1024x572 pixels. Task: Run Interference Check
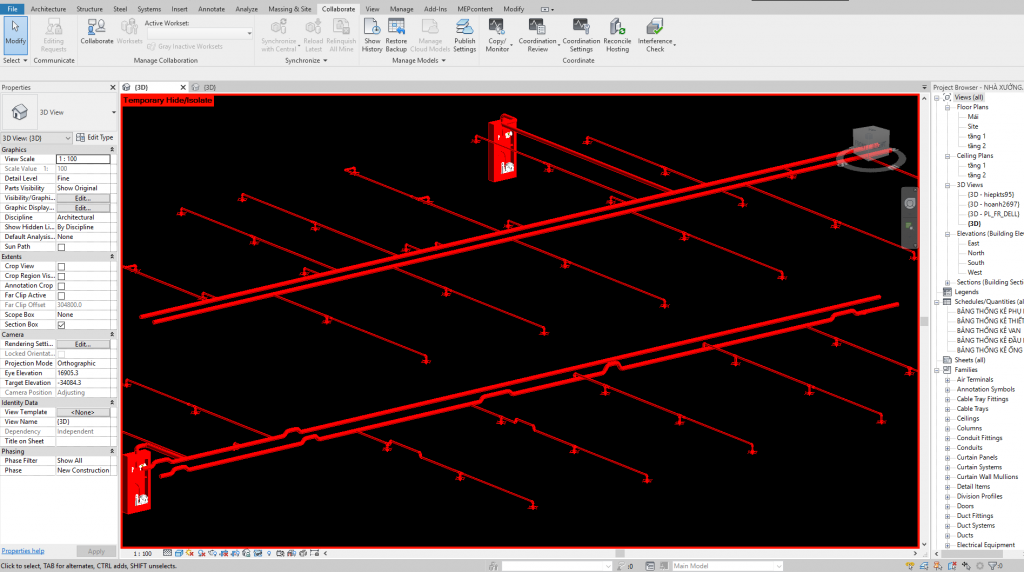click(655, 35)
